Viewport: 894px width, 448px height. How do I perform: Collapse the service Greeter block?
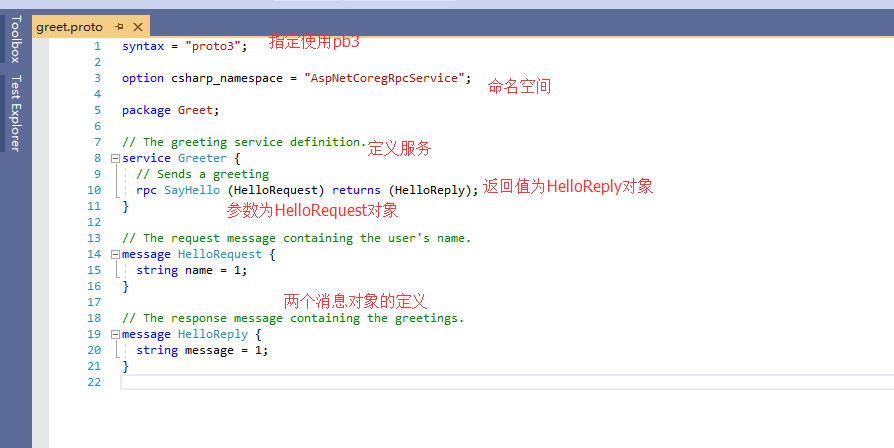(x=116, y=158)
